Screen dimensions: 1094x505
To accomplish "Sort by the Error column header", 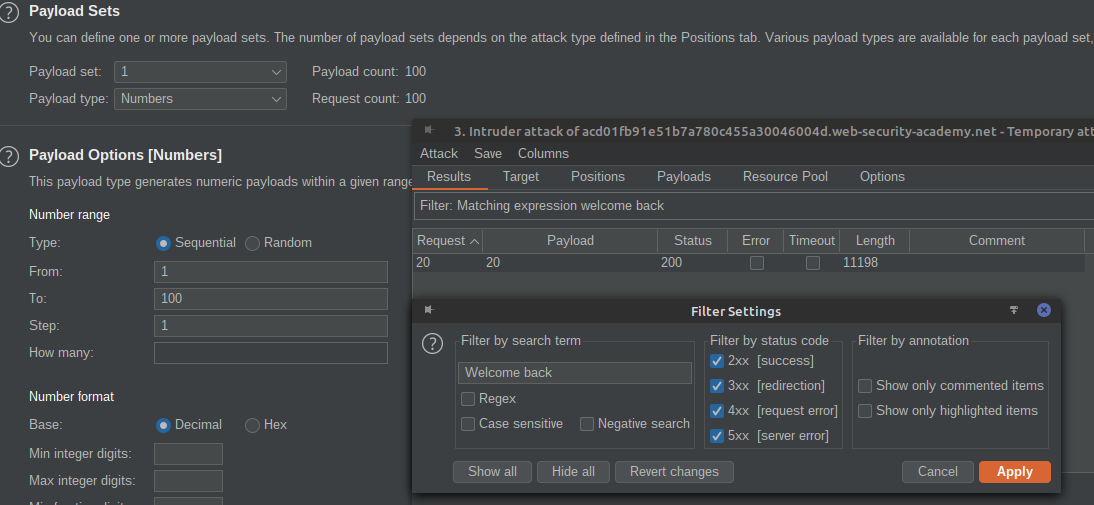I will click(756, 241).
